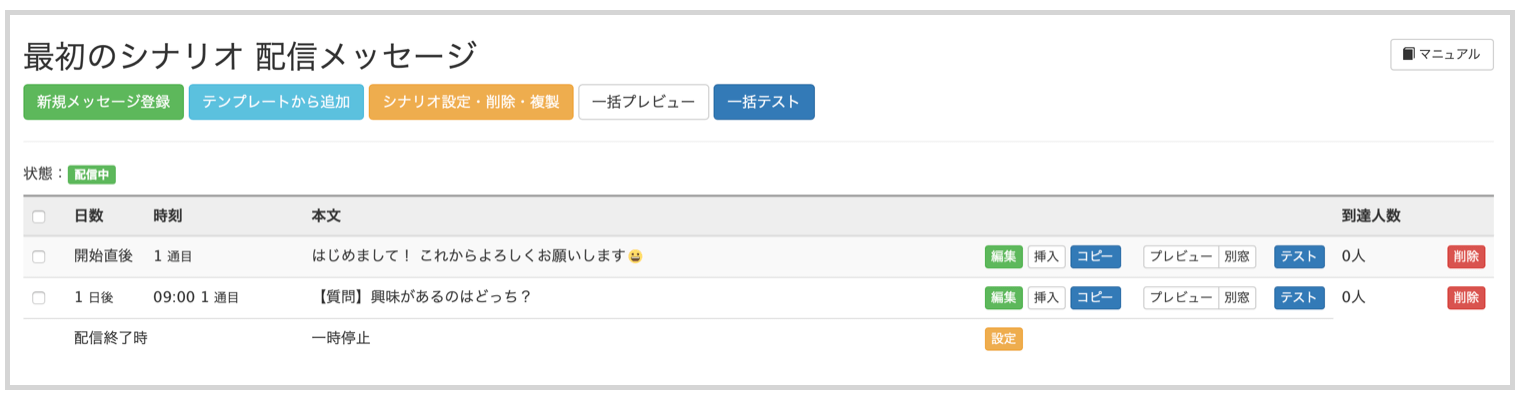Preview the 開始直後 message
1524x400 pixels.
click(x=1181, y=257)
